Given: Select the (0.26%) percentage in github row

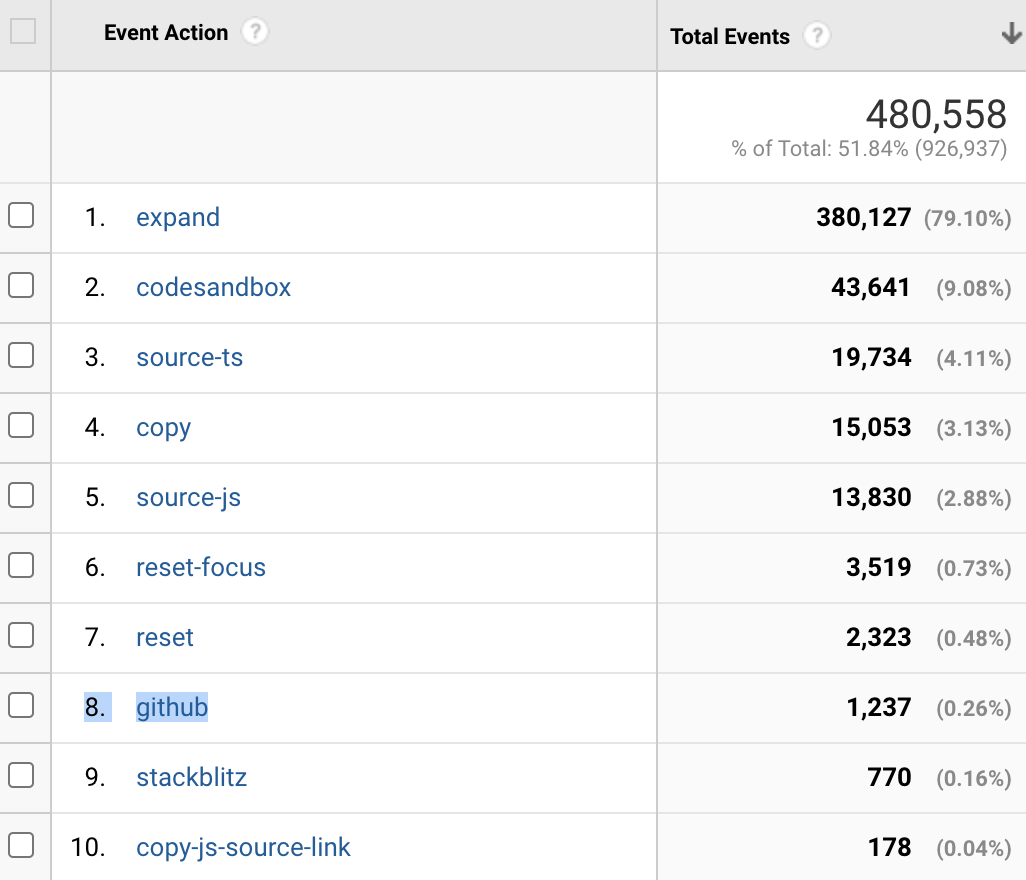Looking at the screenshot, I should click(974, 708).
